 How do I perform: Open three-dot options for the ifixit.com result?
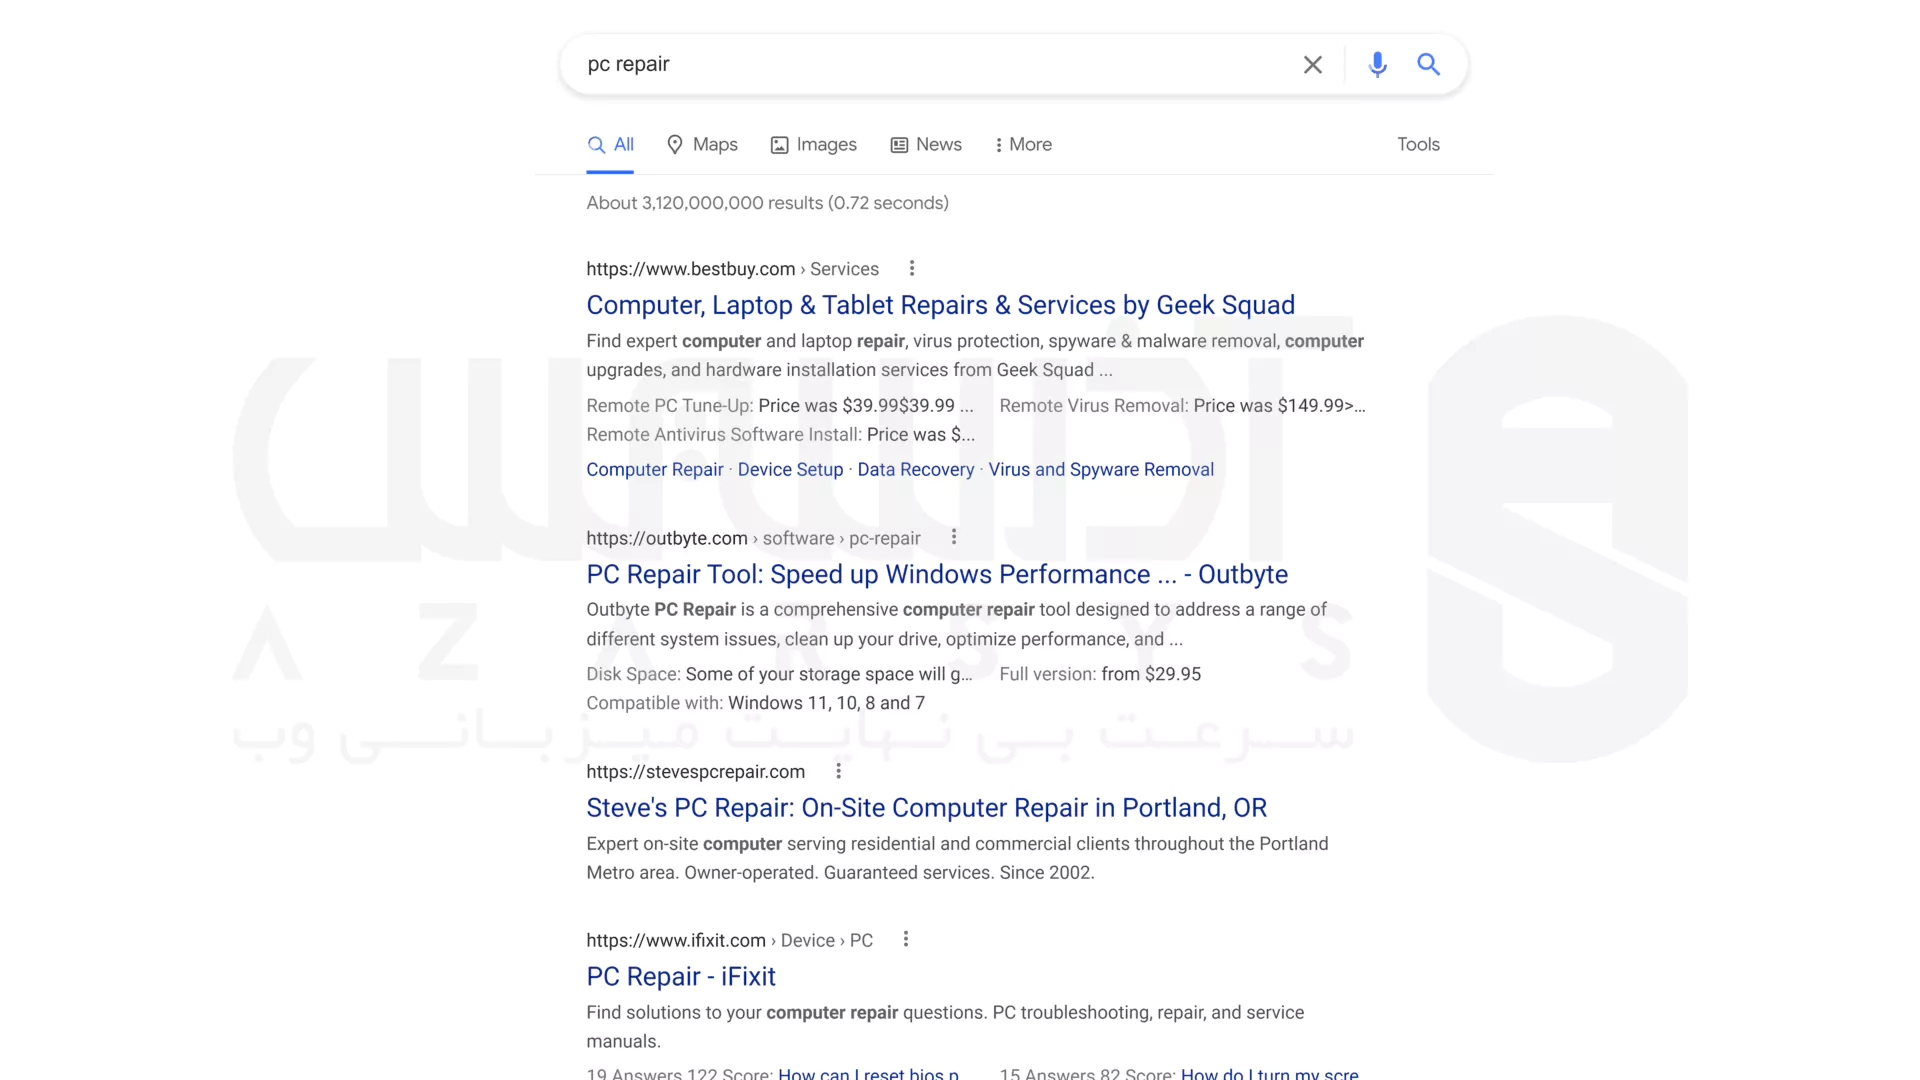tap(905, 939)
